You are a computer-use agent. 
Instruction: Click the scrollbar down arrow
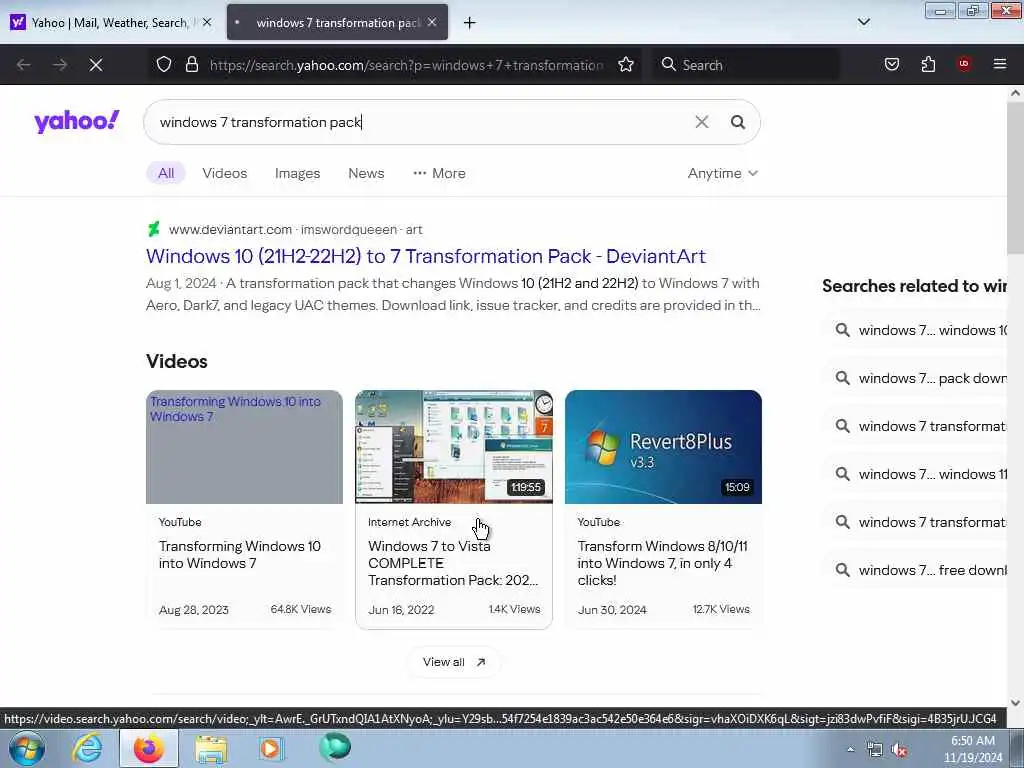[1015, 703]
